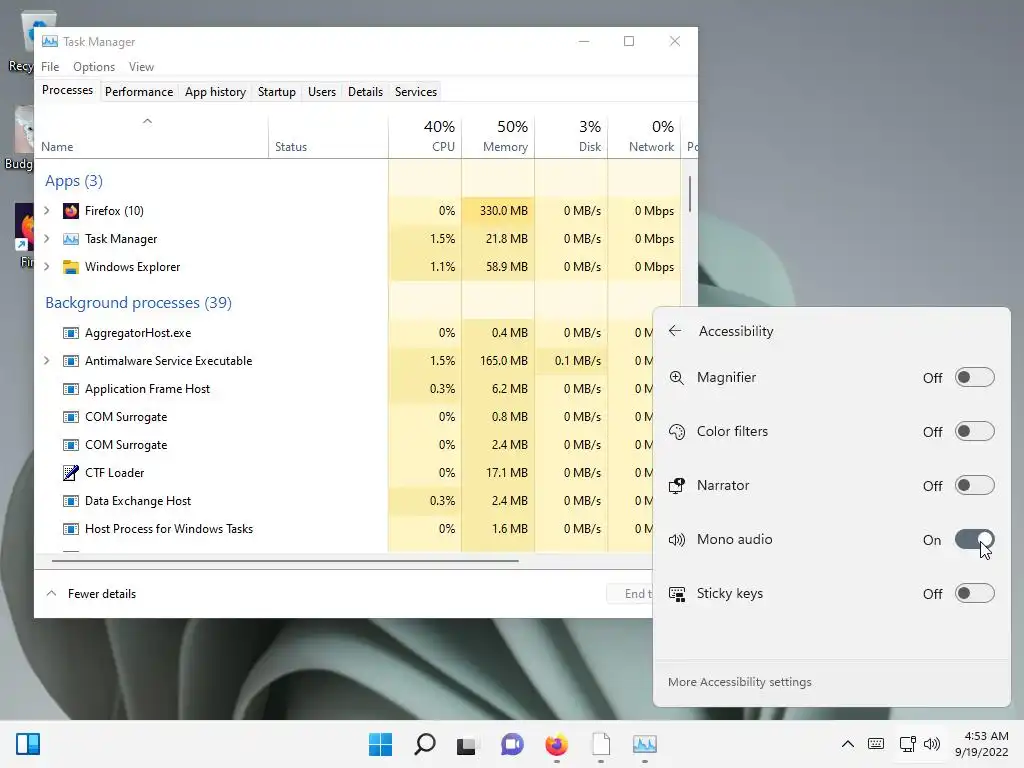Open the Options menu

point(94,67)
